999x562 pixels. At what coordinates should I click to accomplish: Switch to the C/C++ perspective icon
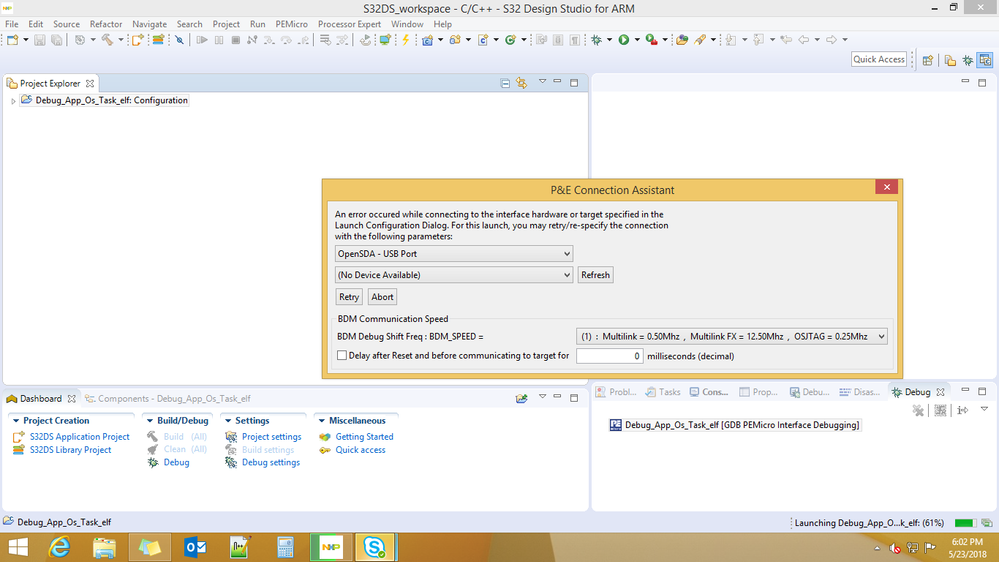point(985,60)
